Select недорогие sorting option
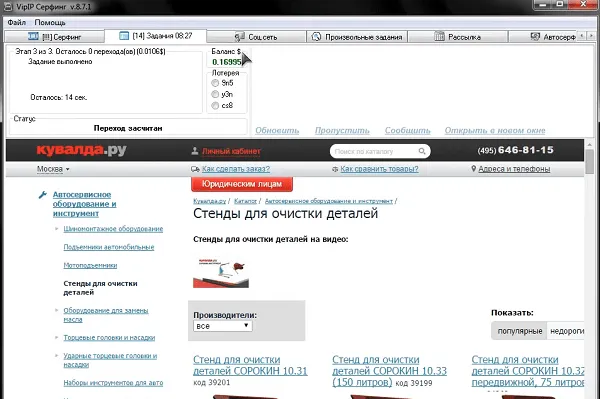This screenshot has width=600, height=399. 566,331
